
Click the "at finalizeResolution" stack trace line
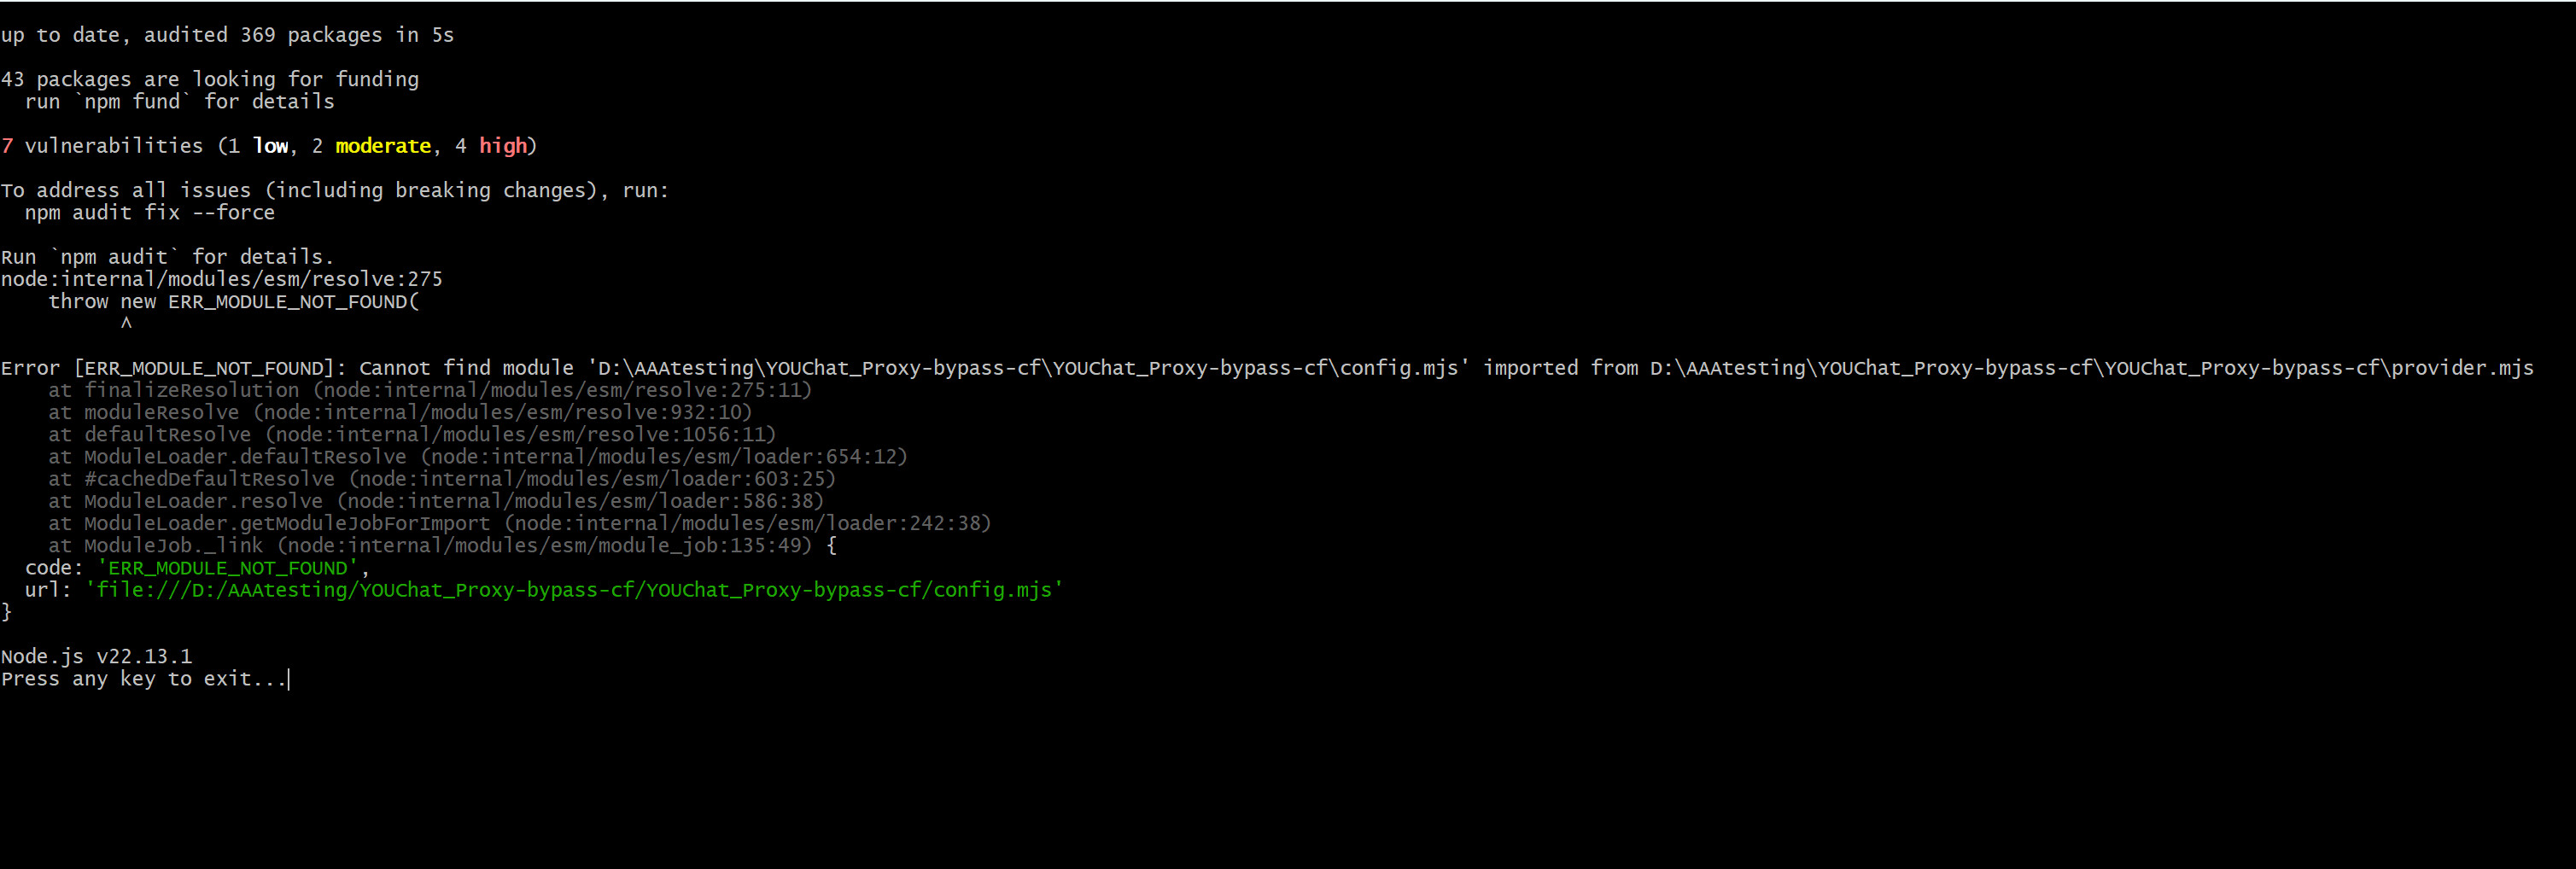pos(430,390)
